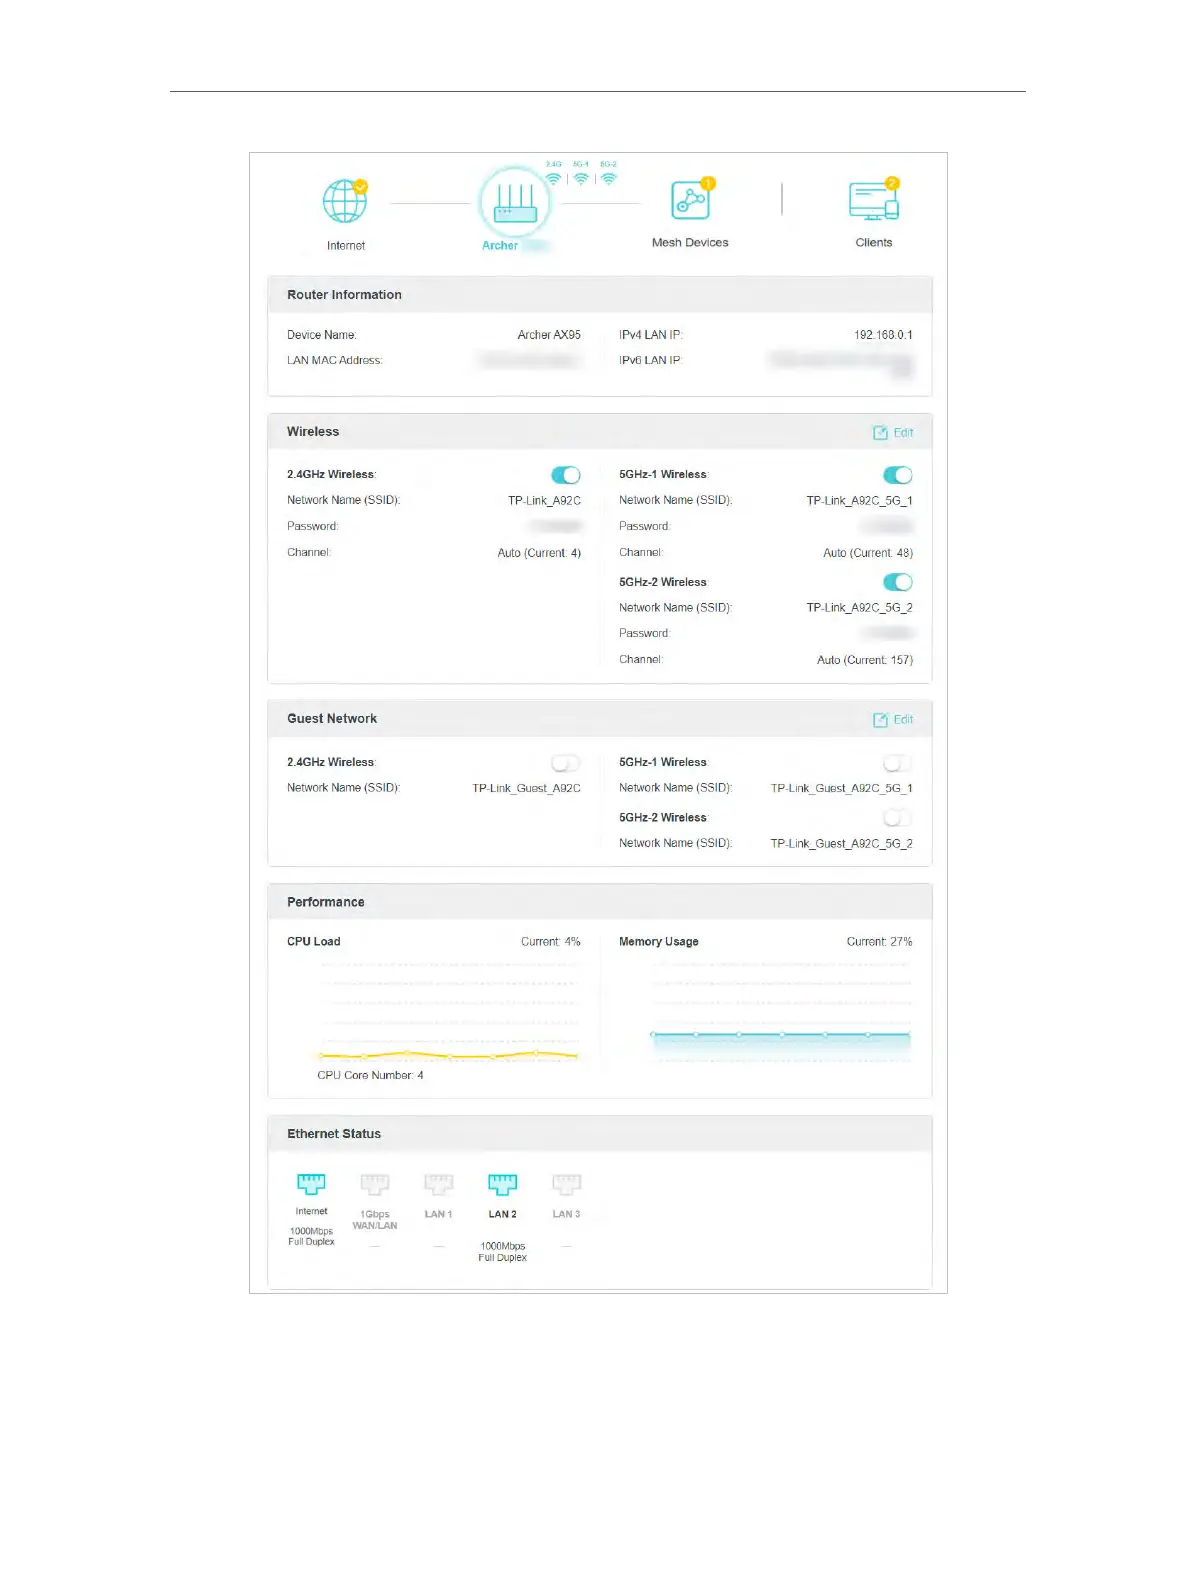This screenshot has width=1196, height=1582.
Task: Click the LAN 2 1000Mbps Full Duplex text
Action: (x=502, y=1252)
